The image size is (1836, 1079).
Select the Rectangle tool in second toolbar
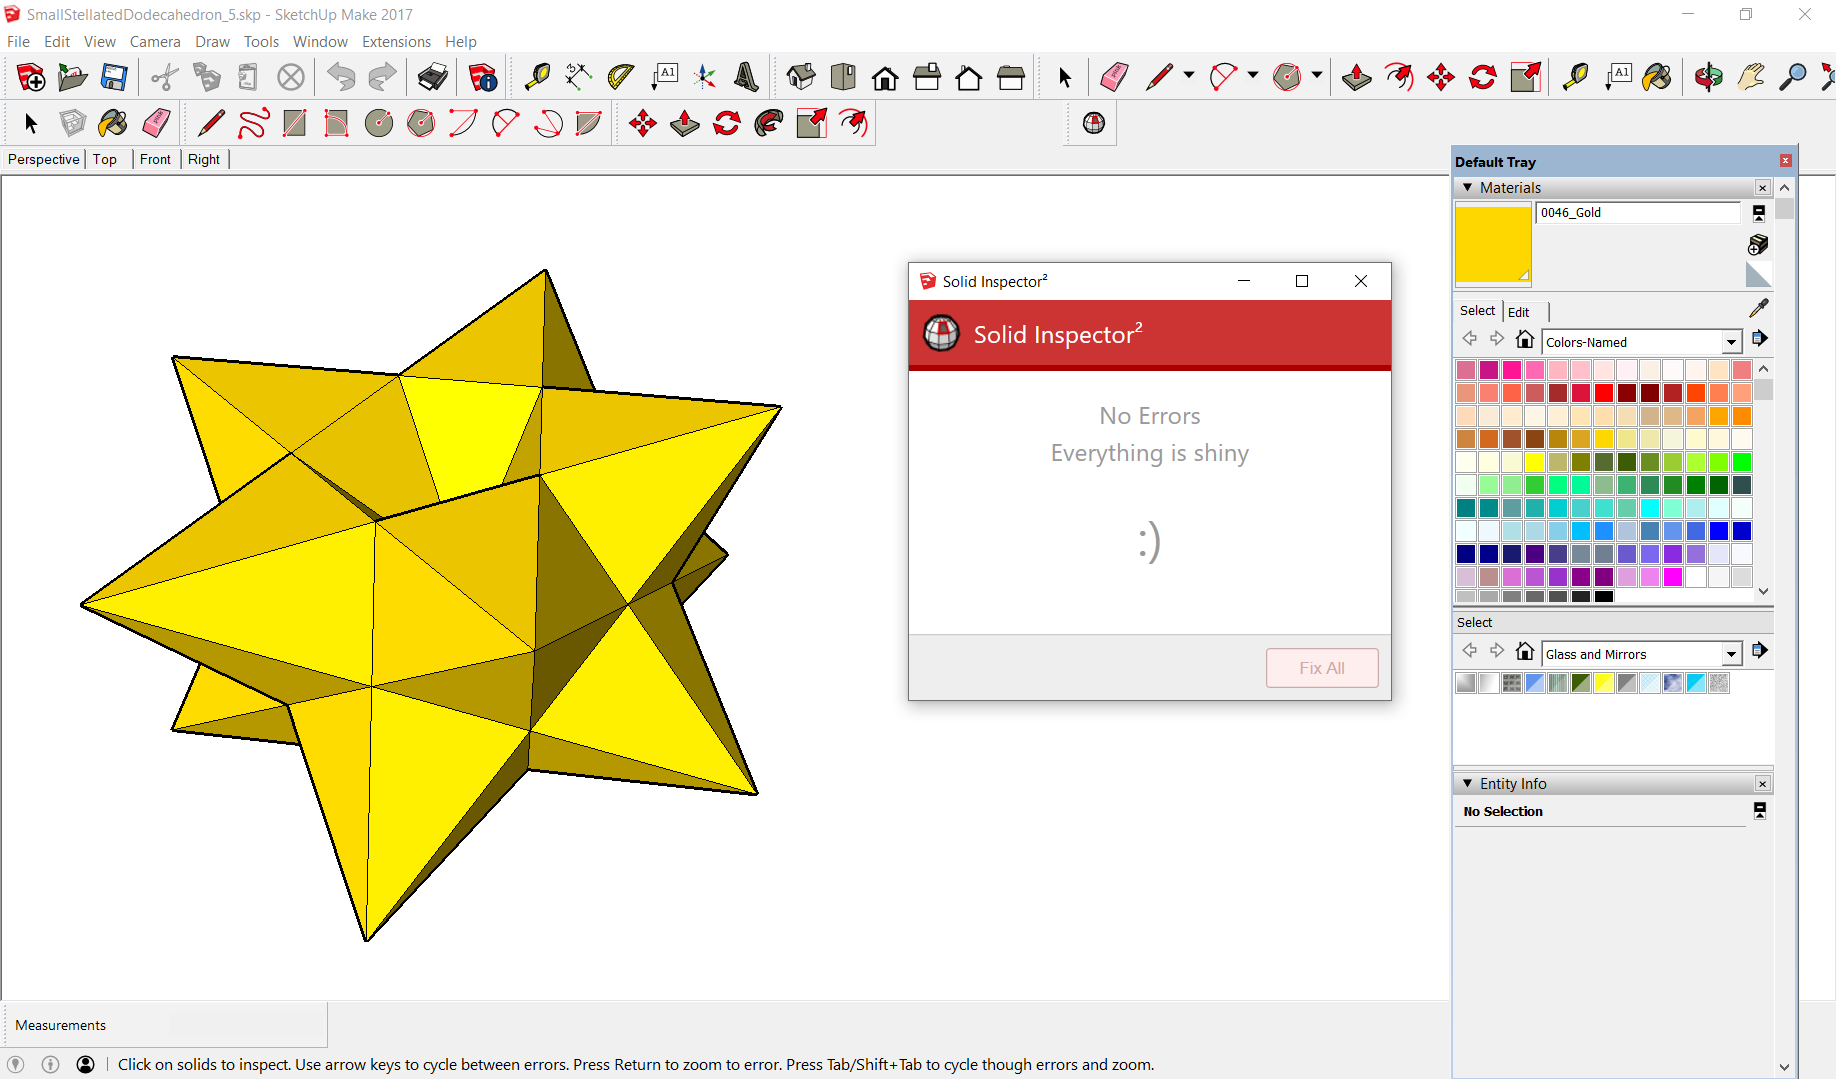295,123
